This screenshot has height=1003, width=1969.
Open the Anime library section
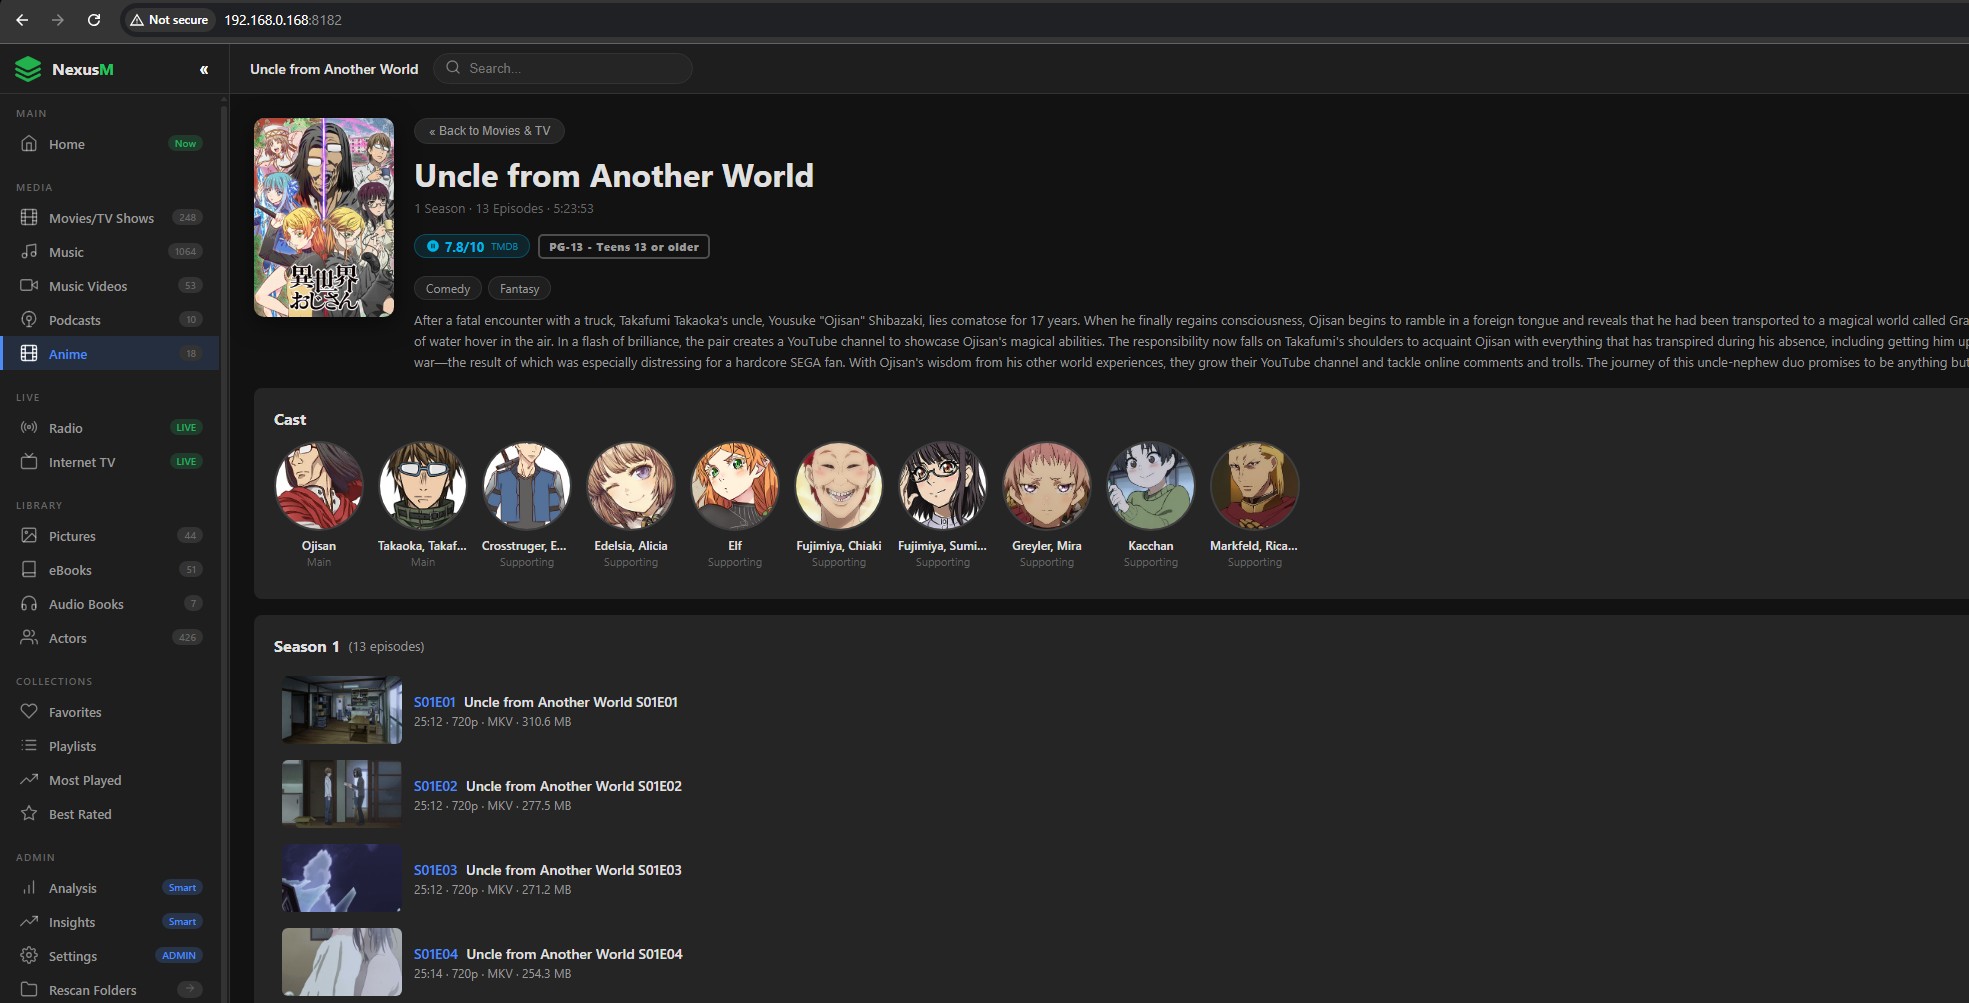click(70, 353)
